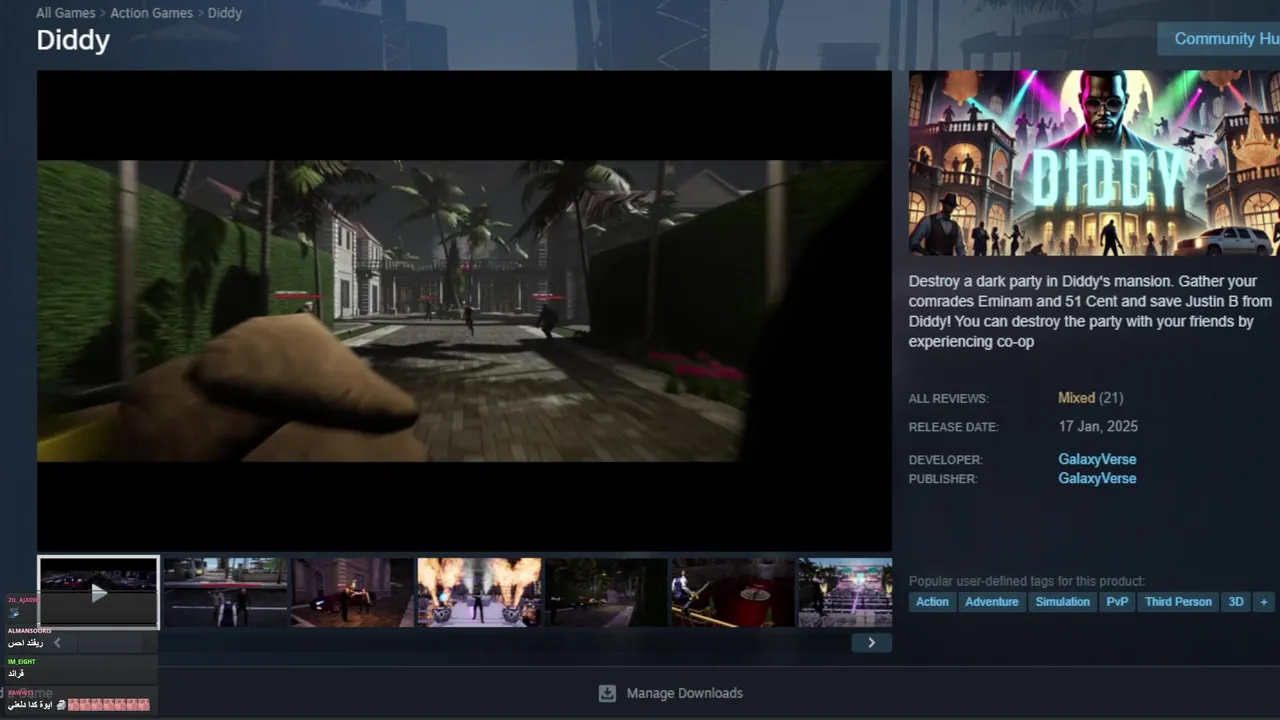Open developer GalaxyVerse link

(x=1097, y=460)
